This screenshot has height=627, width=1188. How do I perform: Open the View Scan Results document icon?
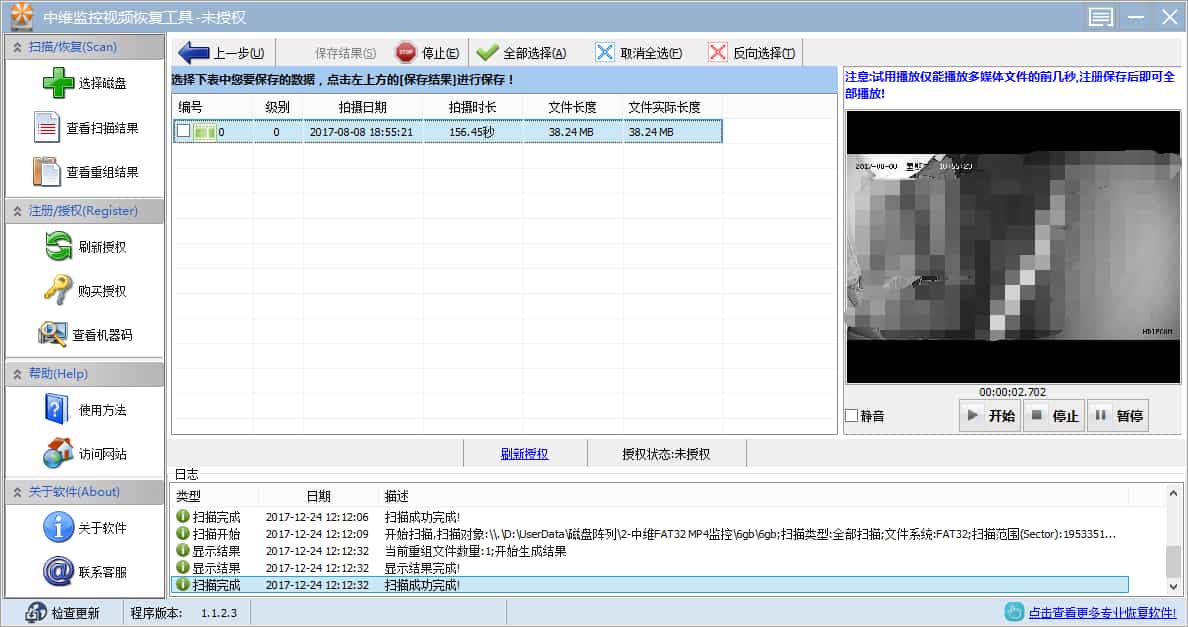46,127
